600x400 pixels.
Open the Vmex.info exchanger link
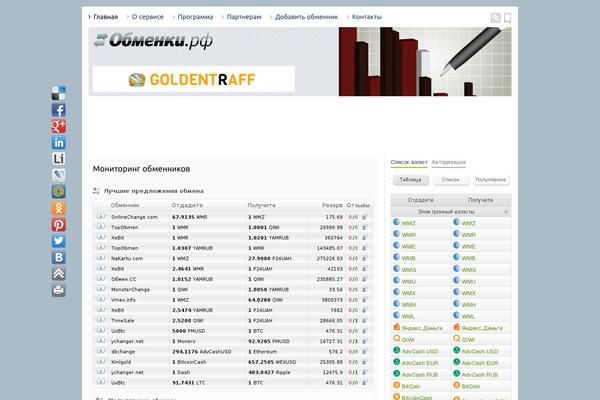coord(123,300)
